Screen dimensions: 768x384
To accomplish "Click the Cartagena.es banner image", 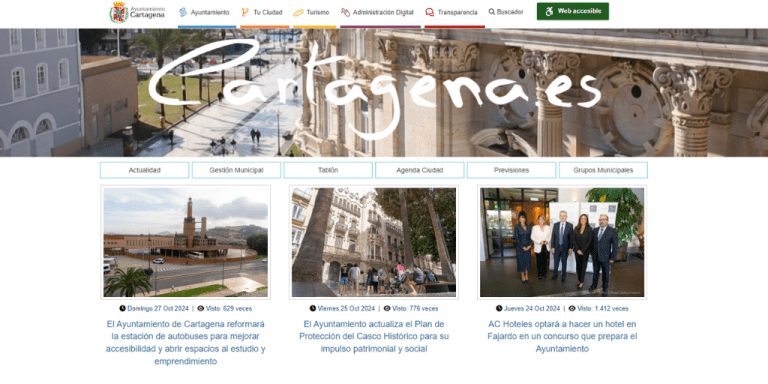I will click(x=384, y=93).
